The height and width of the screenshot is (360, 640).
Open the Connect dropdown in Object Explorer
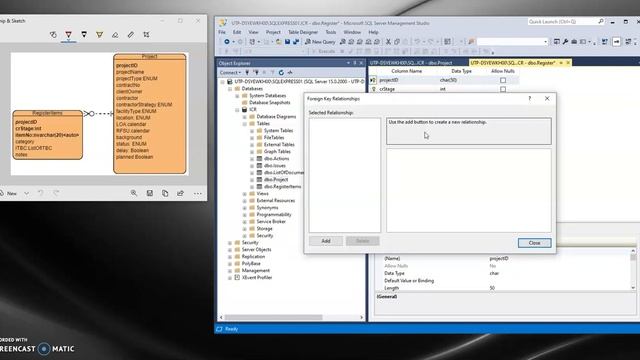[230, 73]
